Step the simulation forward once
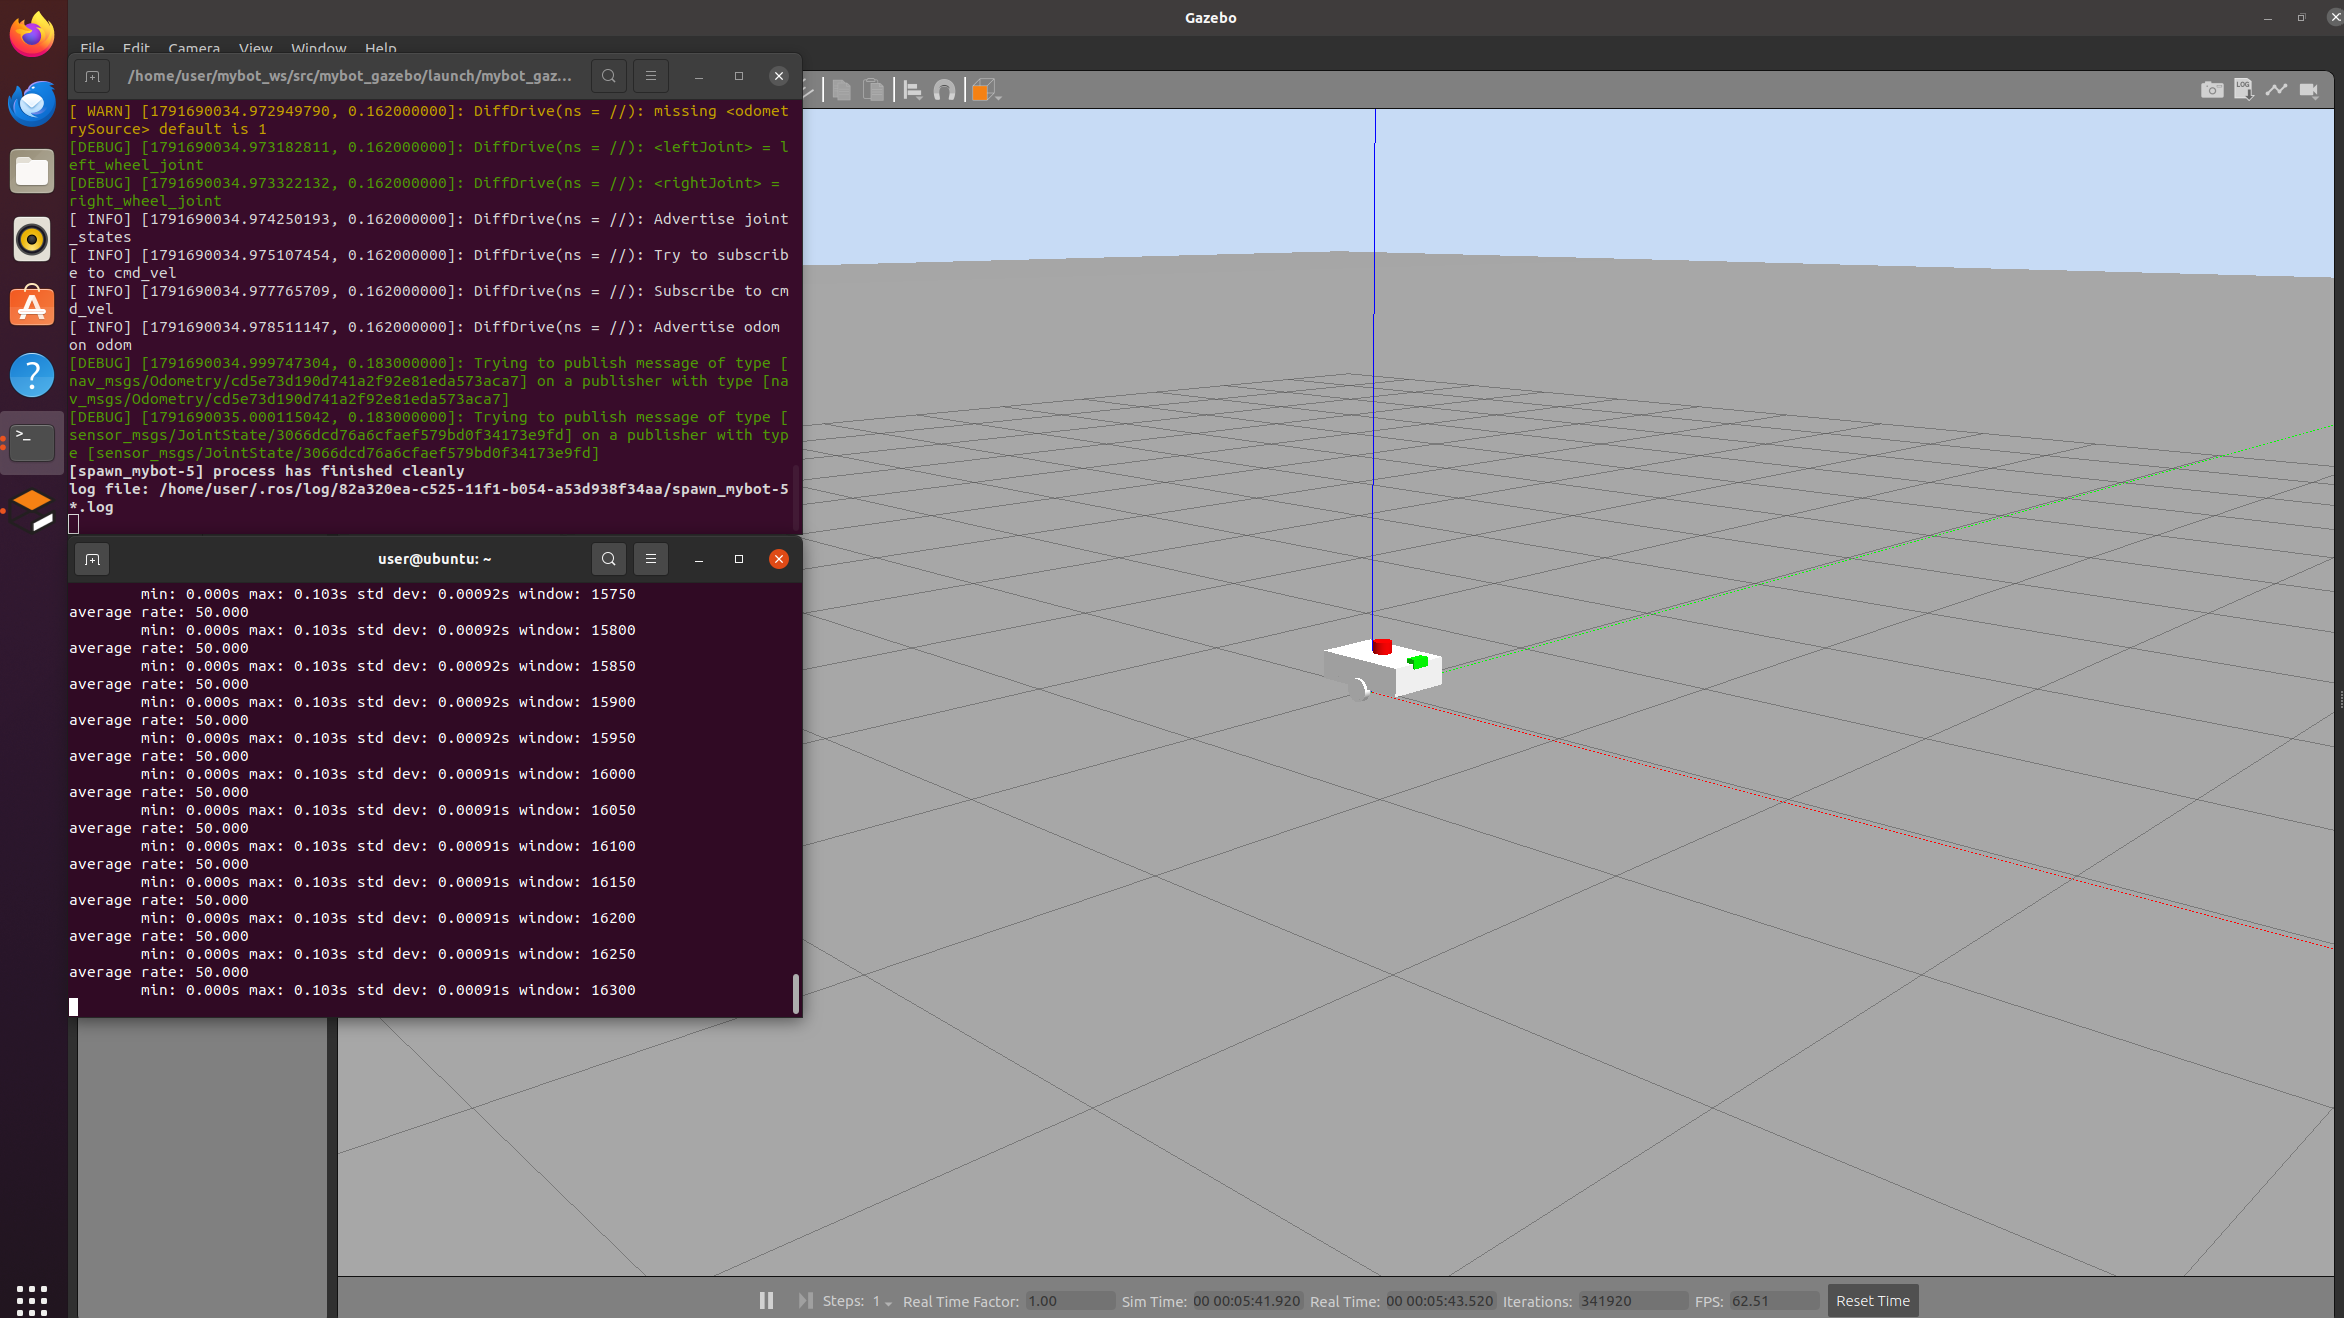The width and height of the screenshot is (2344, 1318). pyautogui.click(x=805, y=1300)
